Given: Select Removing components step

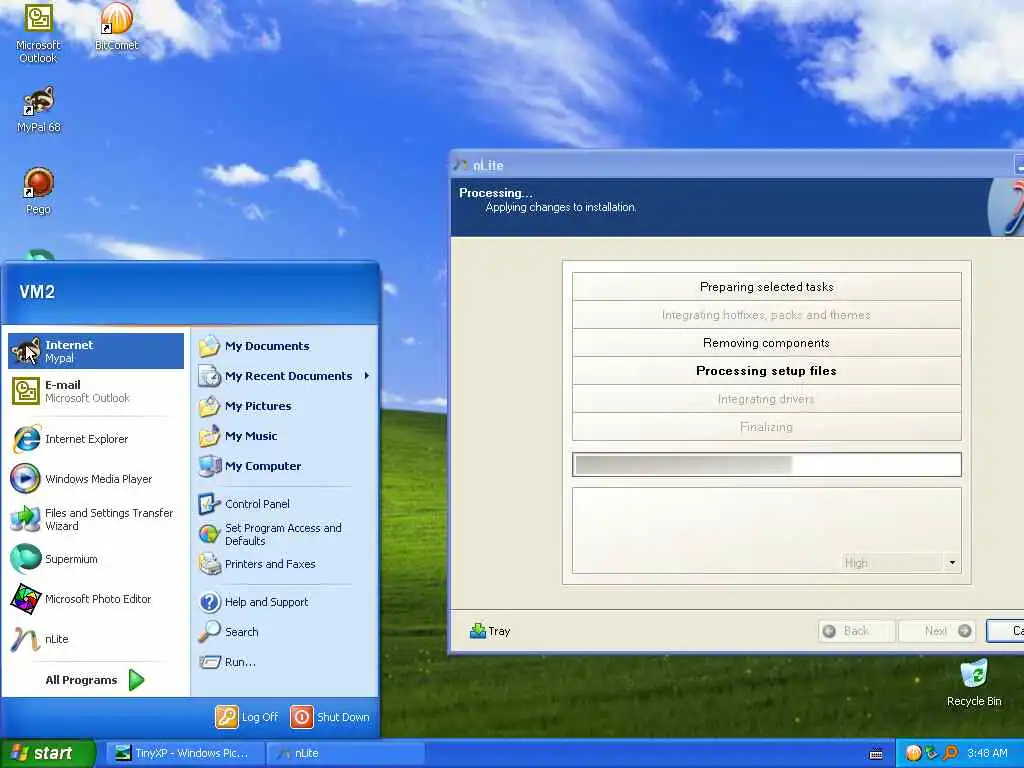Looking at the screenshot, I should (767, 343).
